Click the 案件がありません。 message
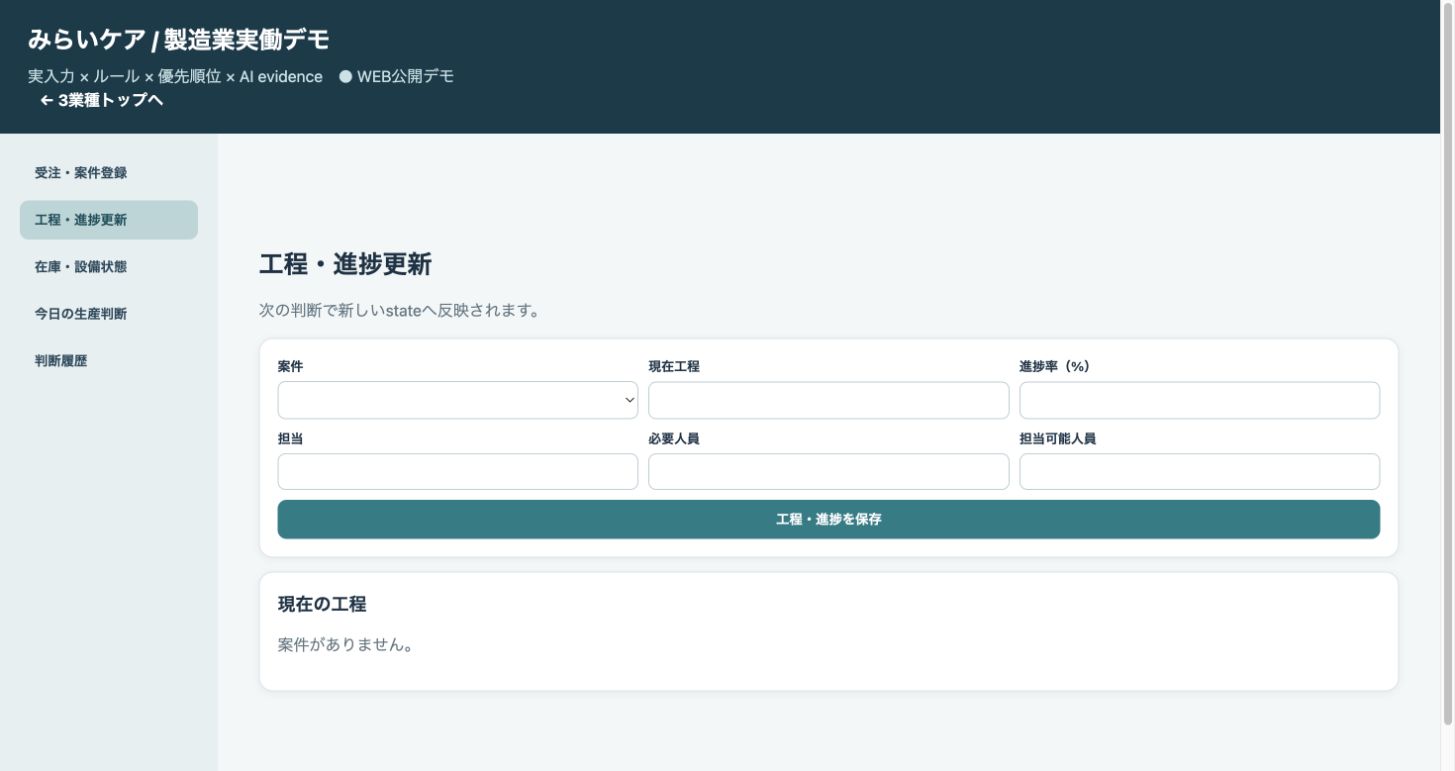The width and height of the screenshot is (1455, 771). click(x=346, y=645)
